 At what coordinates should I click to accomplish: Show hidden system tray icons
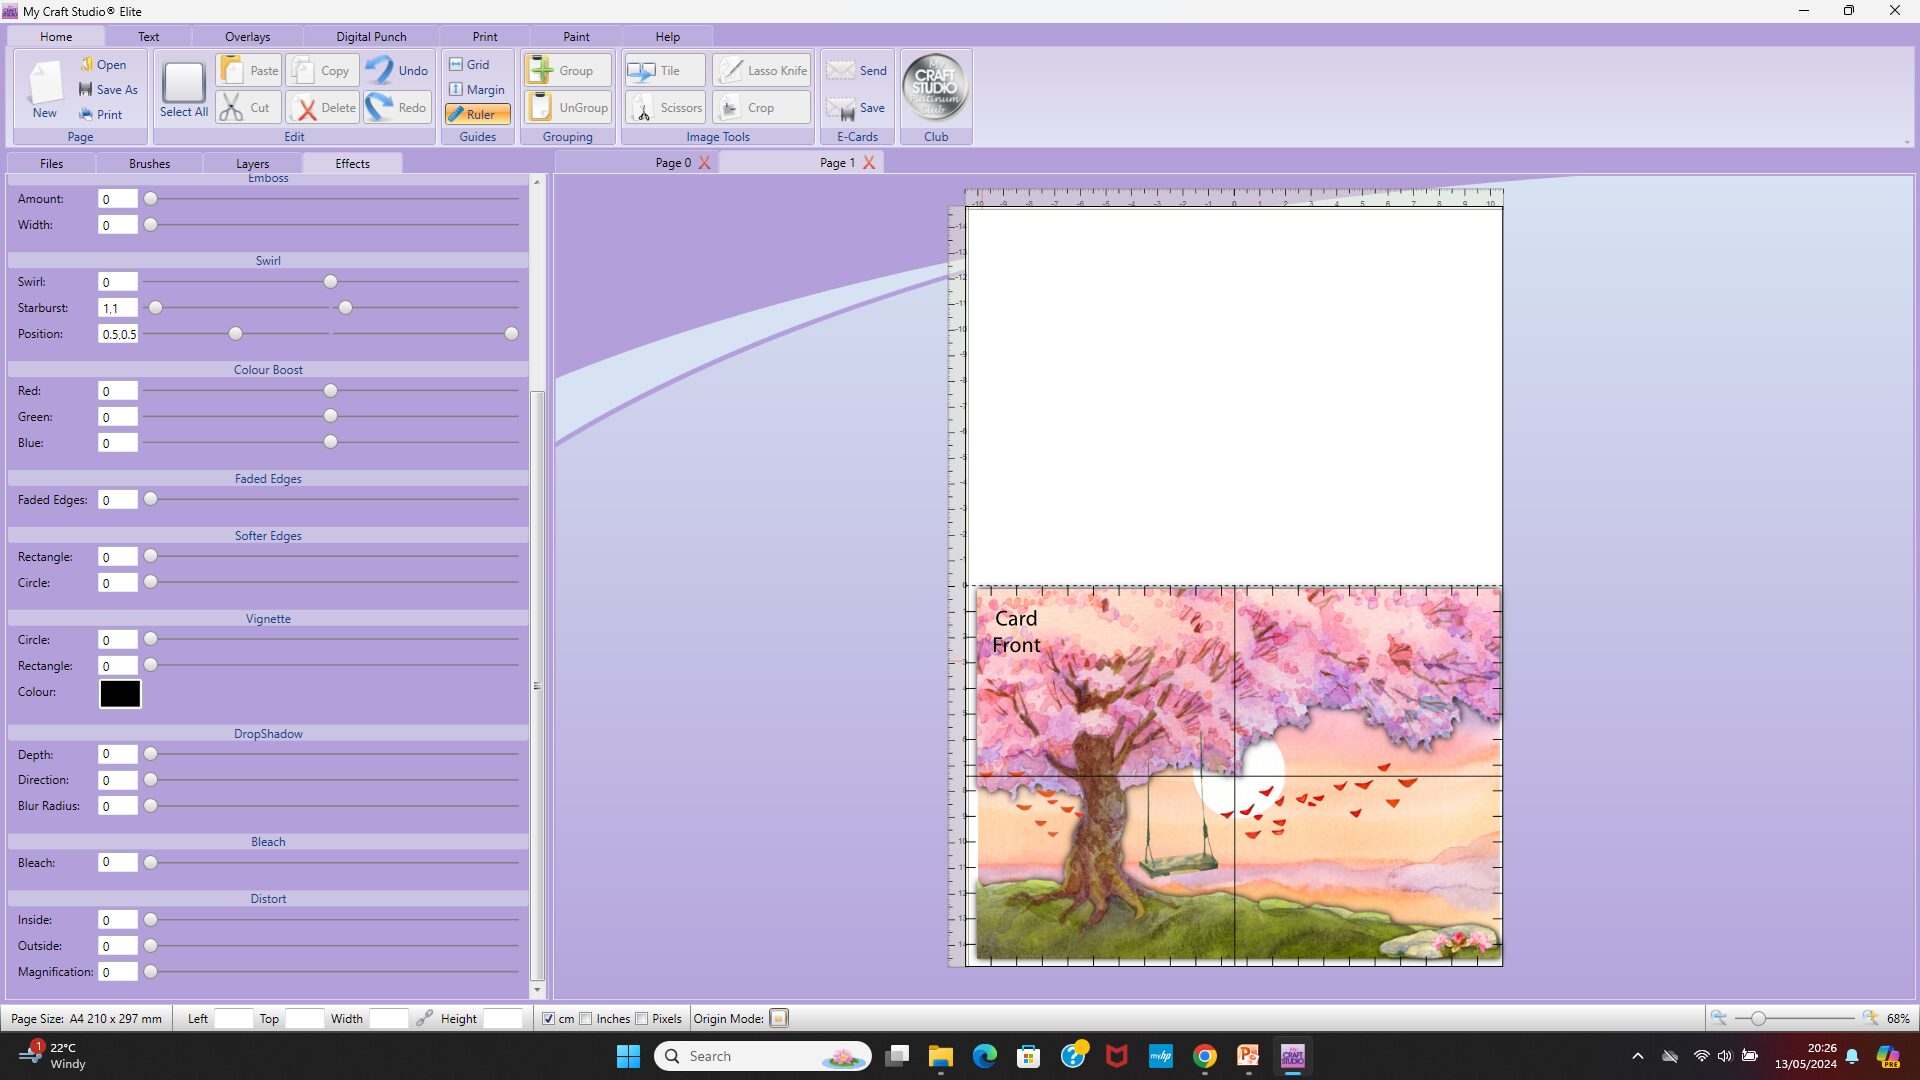tap(1637, 1056)
